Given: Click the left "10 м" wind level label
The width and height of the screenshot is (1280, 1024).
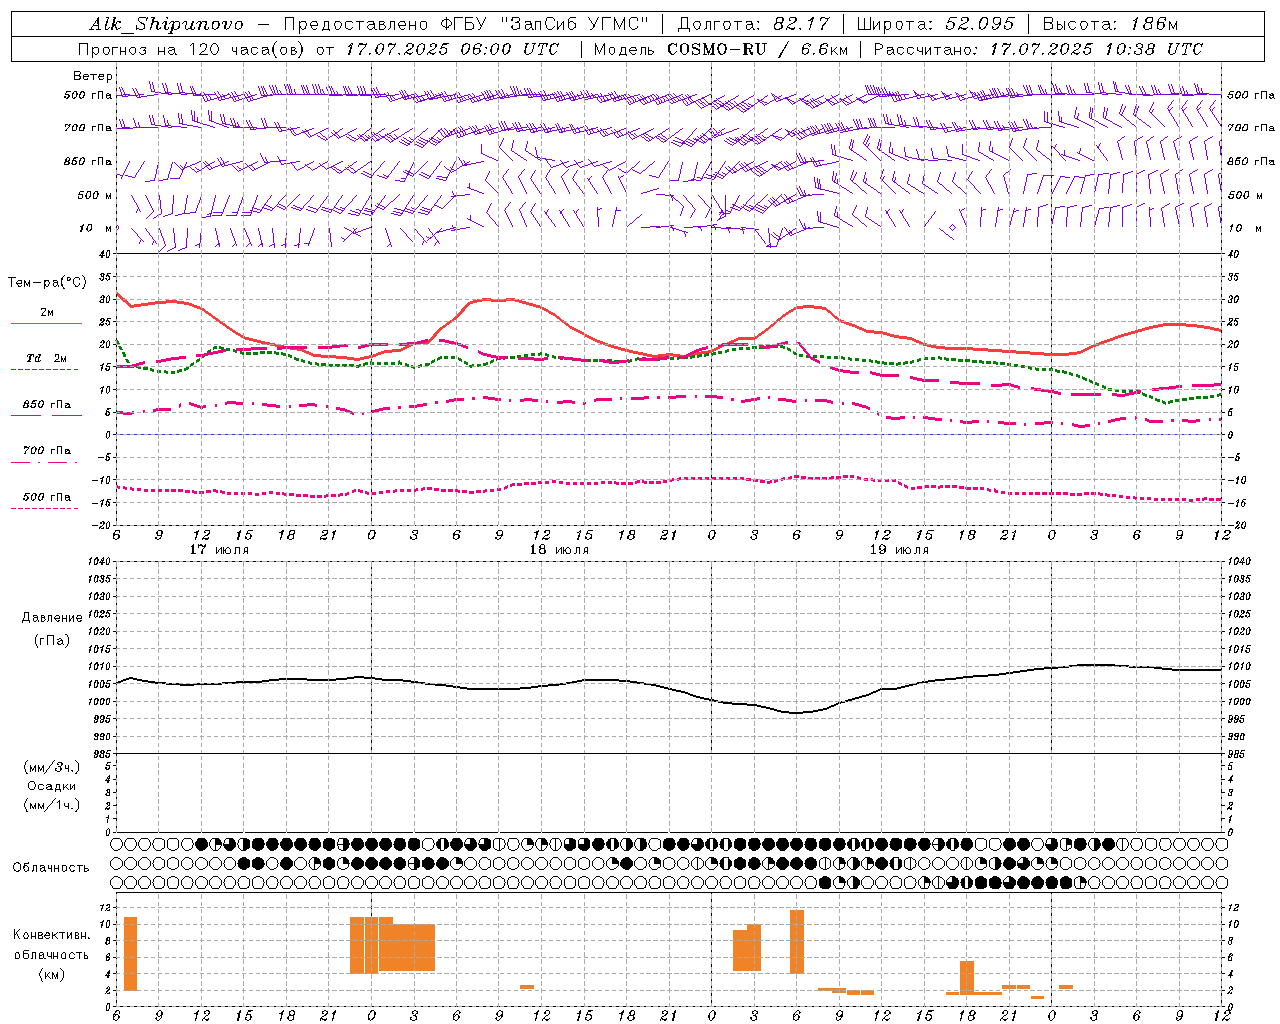Looking at the screenshot, I should click(x=96, y=228).
